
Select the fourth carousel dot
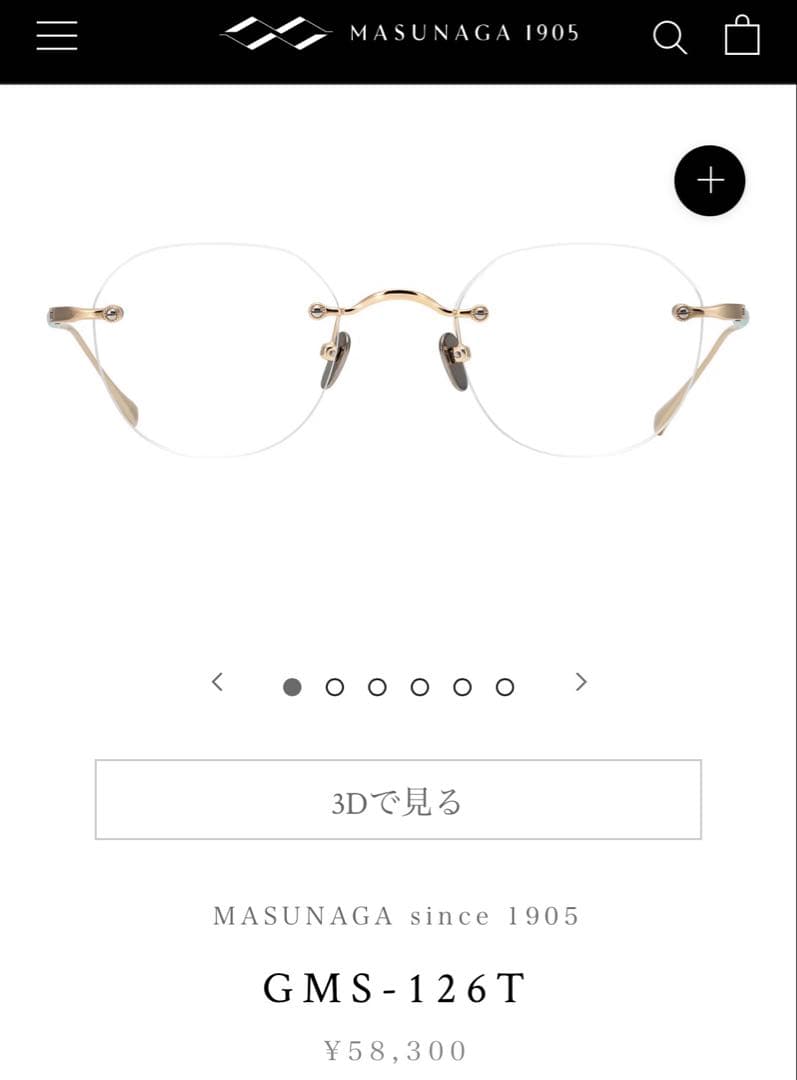(x=420, y=687)
